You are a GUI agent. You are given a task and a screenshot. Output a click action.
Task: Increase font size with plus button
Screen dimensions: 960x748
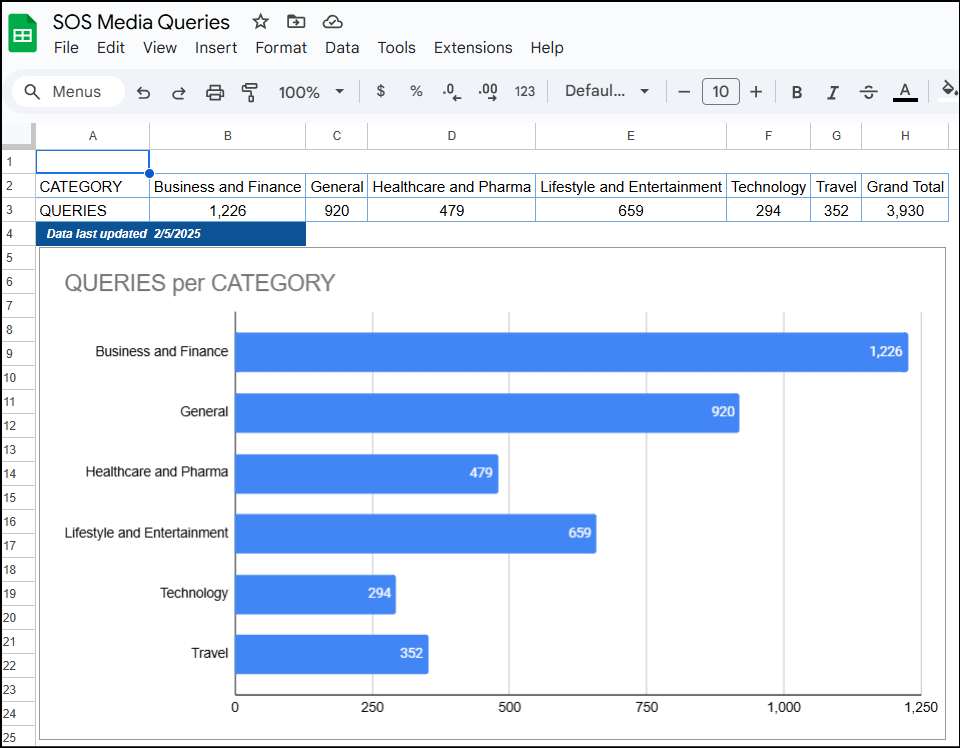tap(756, 92)
